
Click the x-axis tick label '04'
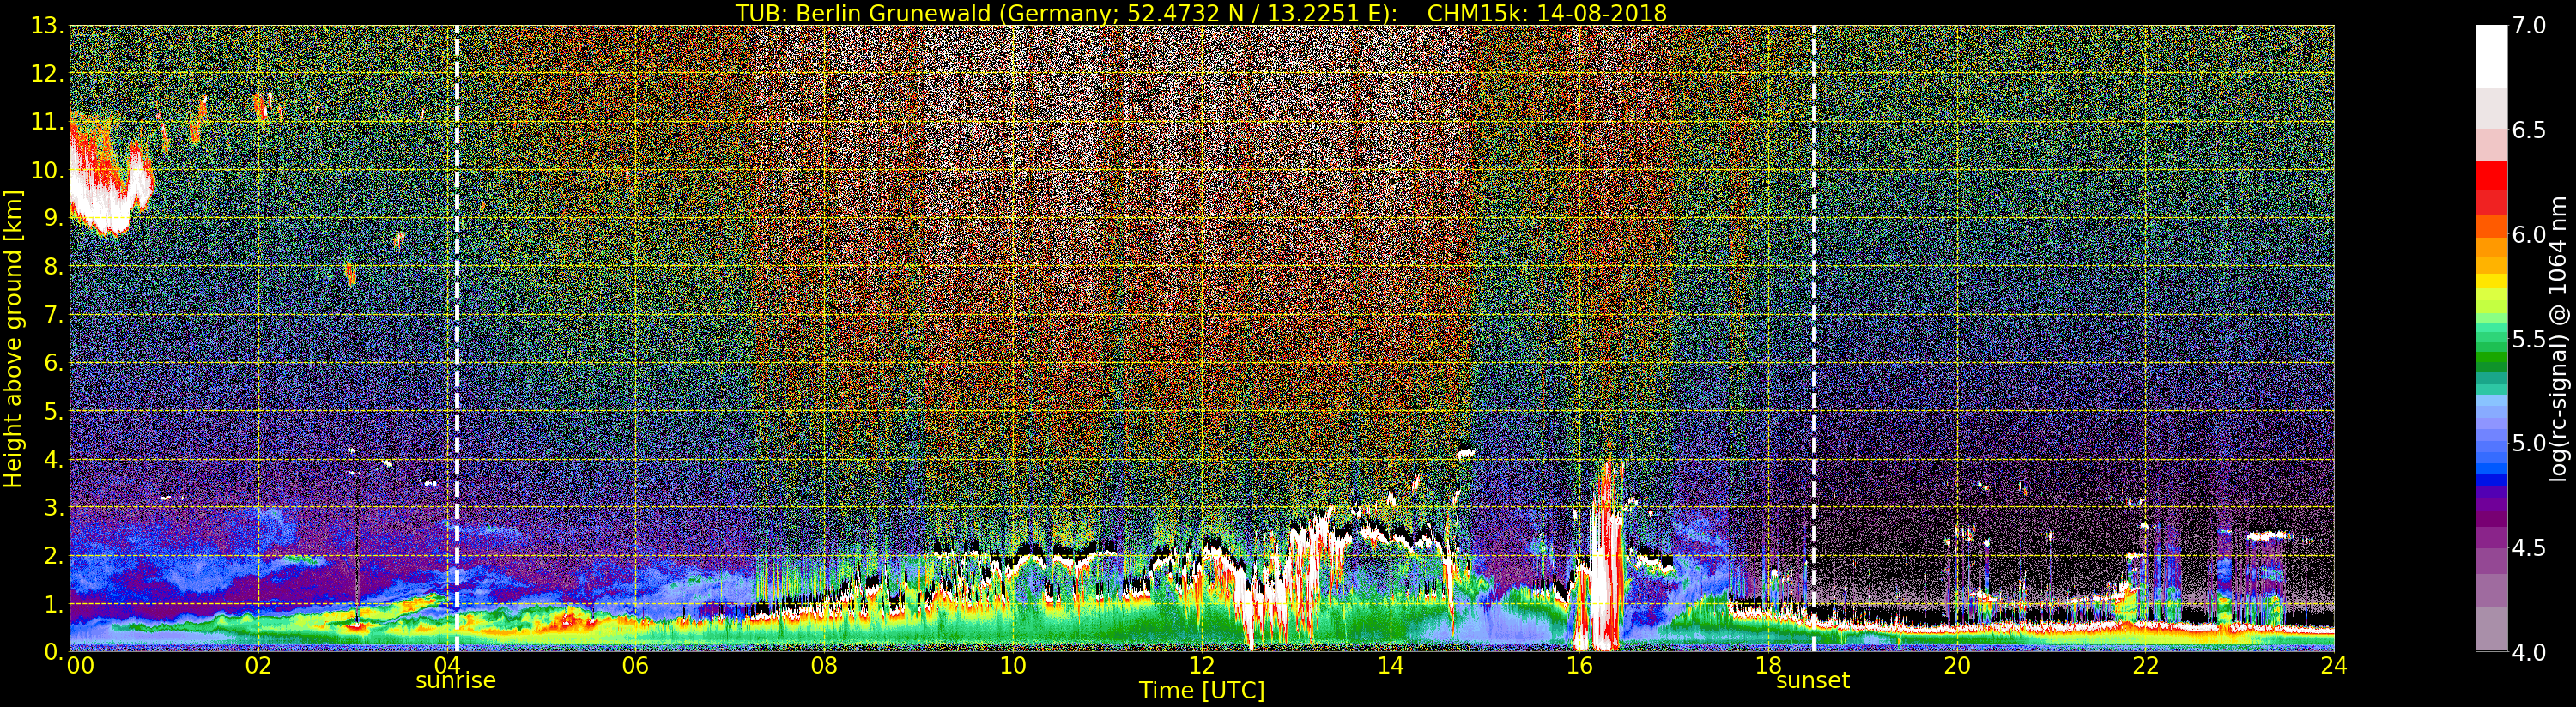(x=447, y=665)
